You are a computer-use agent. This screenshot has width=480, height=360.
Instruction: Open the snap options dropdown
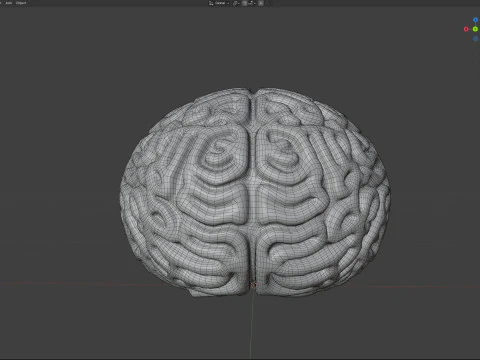coord(252,3)
